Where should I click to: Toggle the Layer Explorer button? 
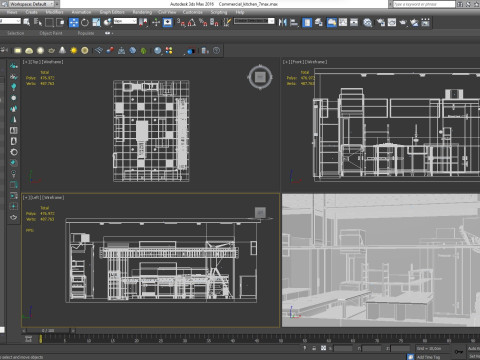point(319,23)
